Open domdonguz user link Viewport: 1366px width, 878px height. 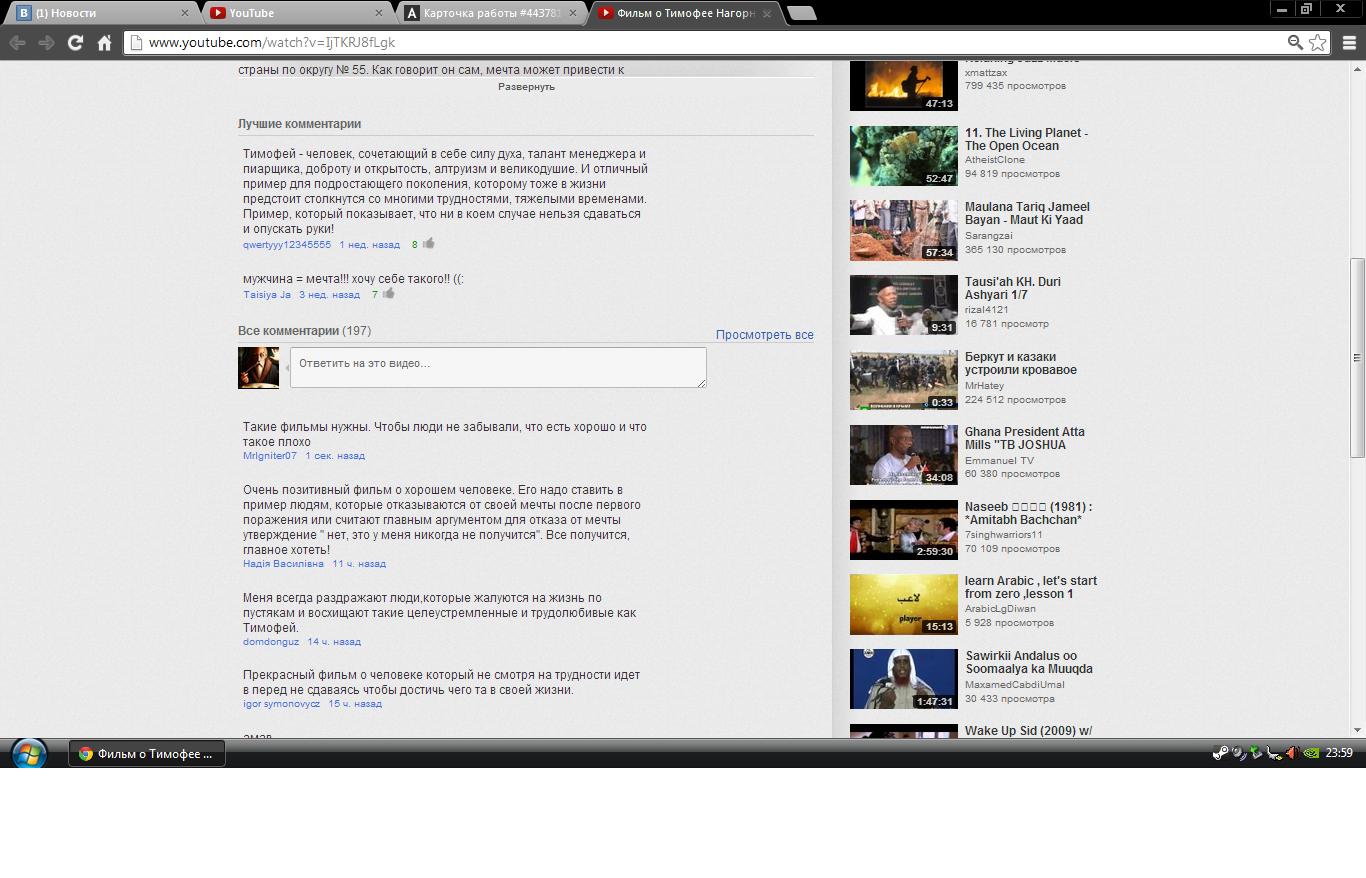(271, 641)
